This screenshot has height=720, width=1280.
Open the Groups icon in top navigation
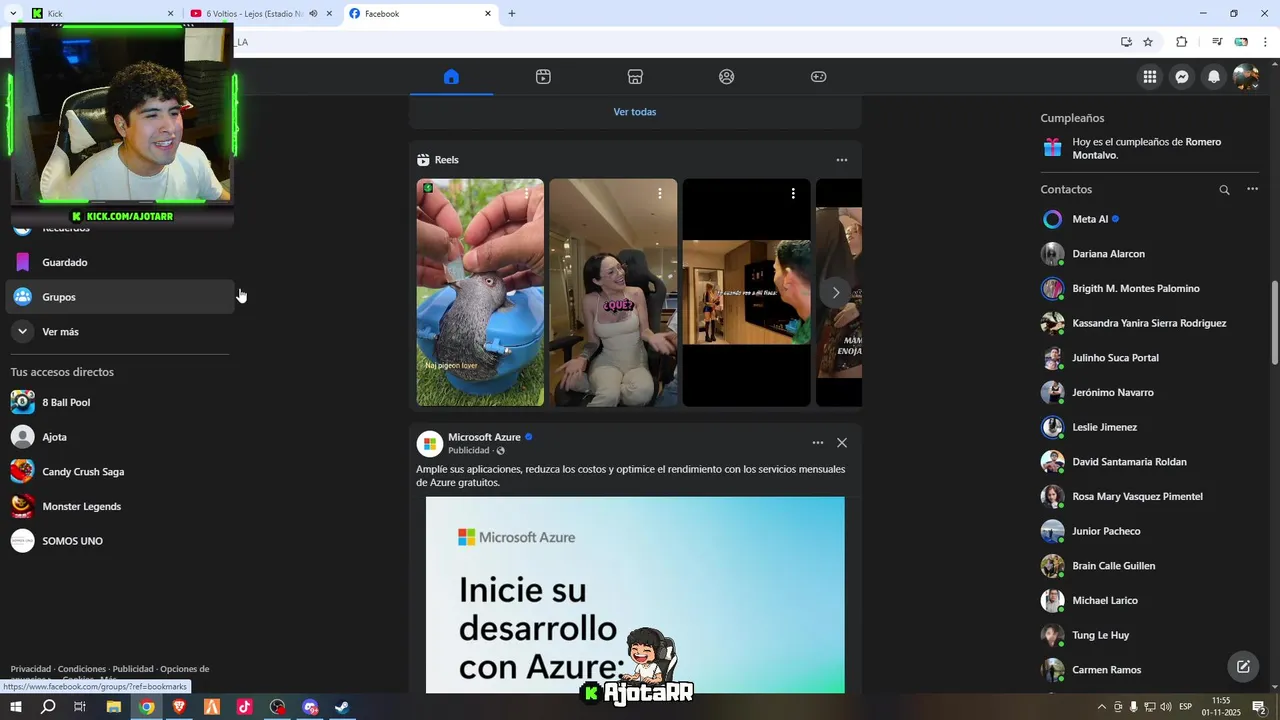[x=727, y=77]
